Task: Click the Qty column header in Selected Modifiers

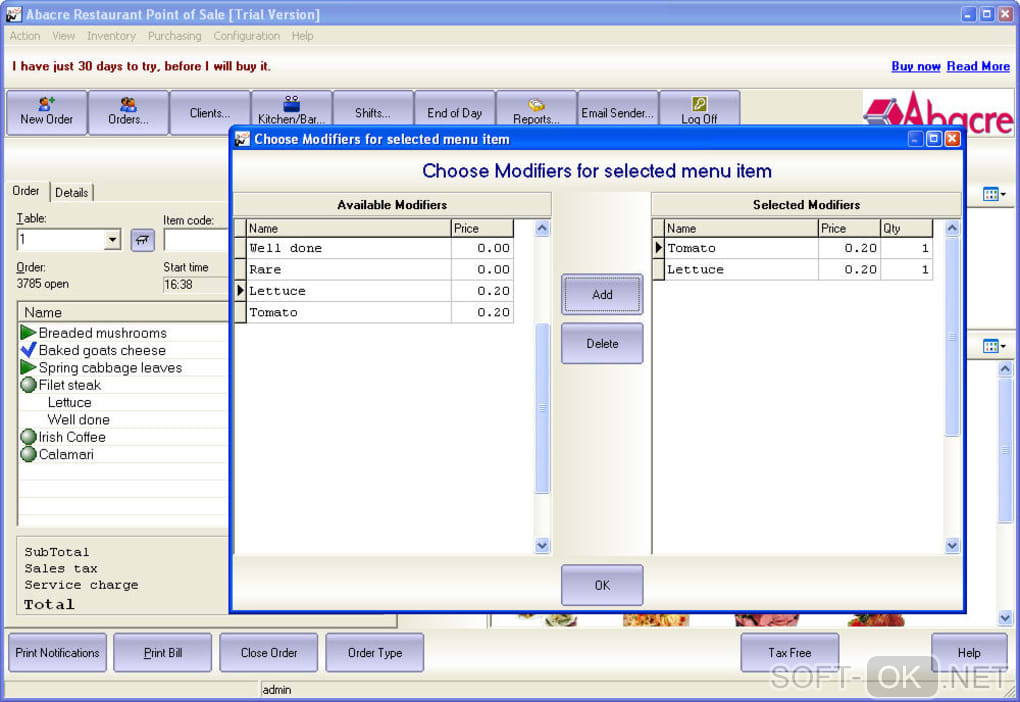Action: (x=906, y=228)
